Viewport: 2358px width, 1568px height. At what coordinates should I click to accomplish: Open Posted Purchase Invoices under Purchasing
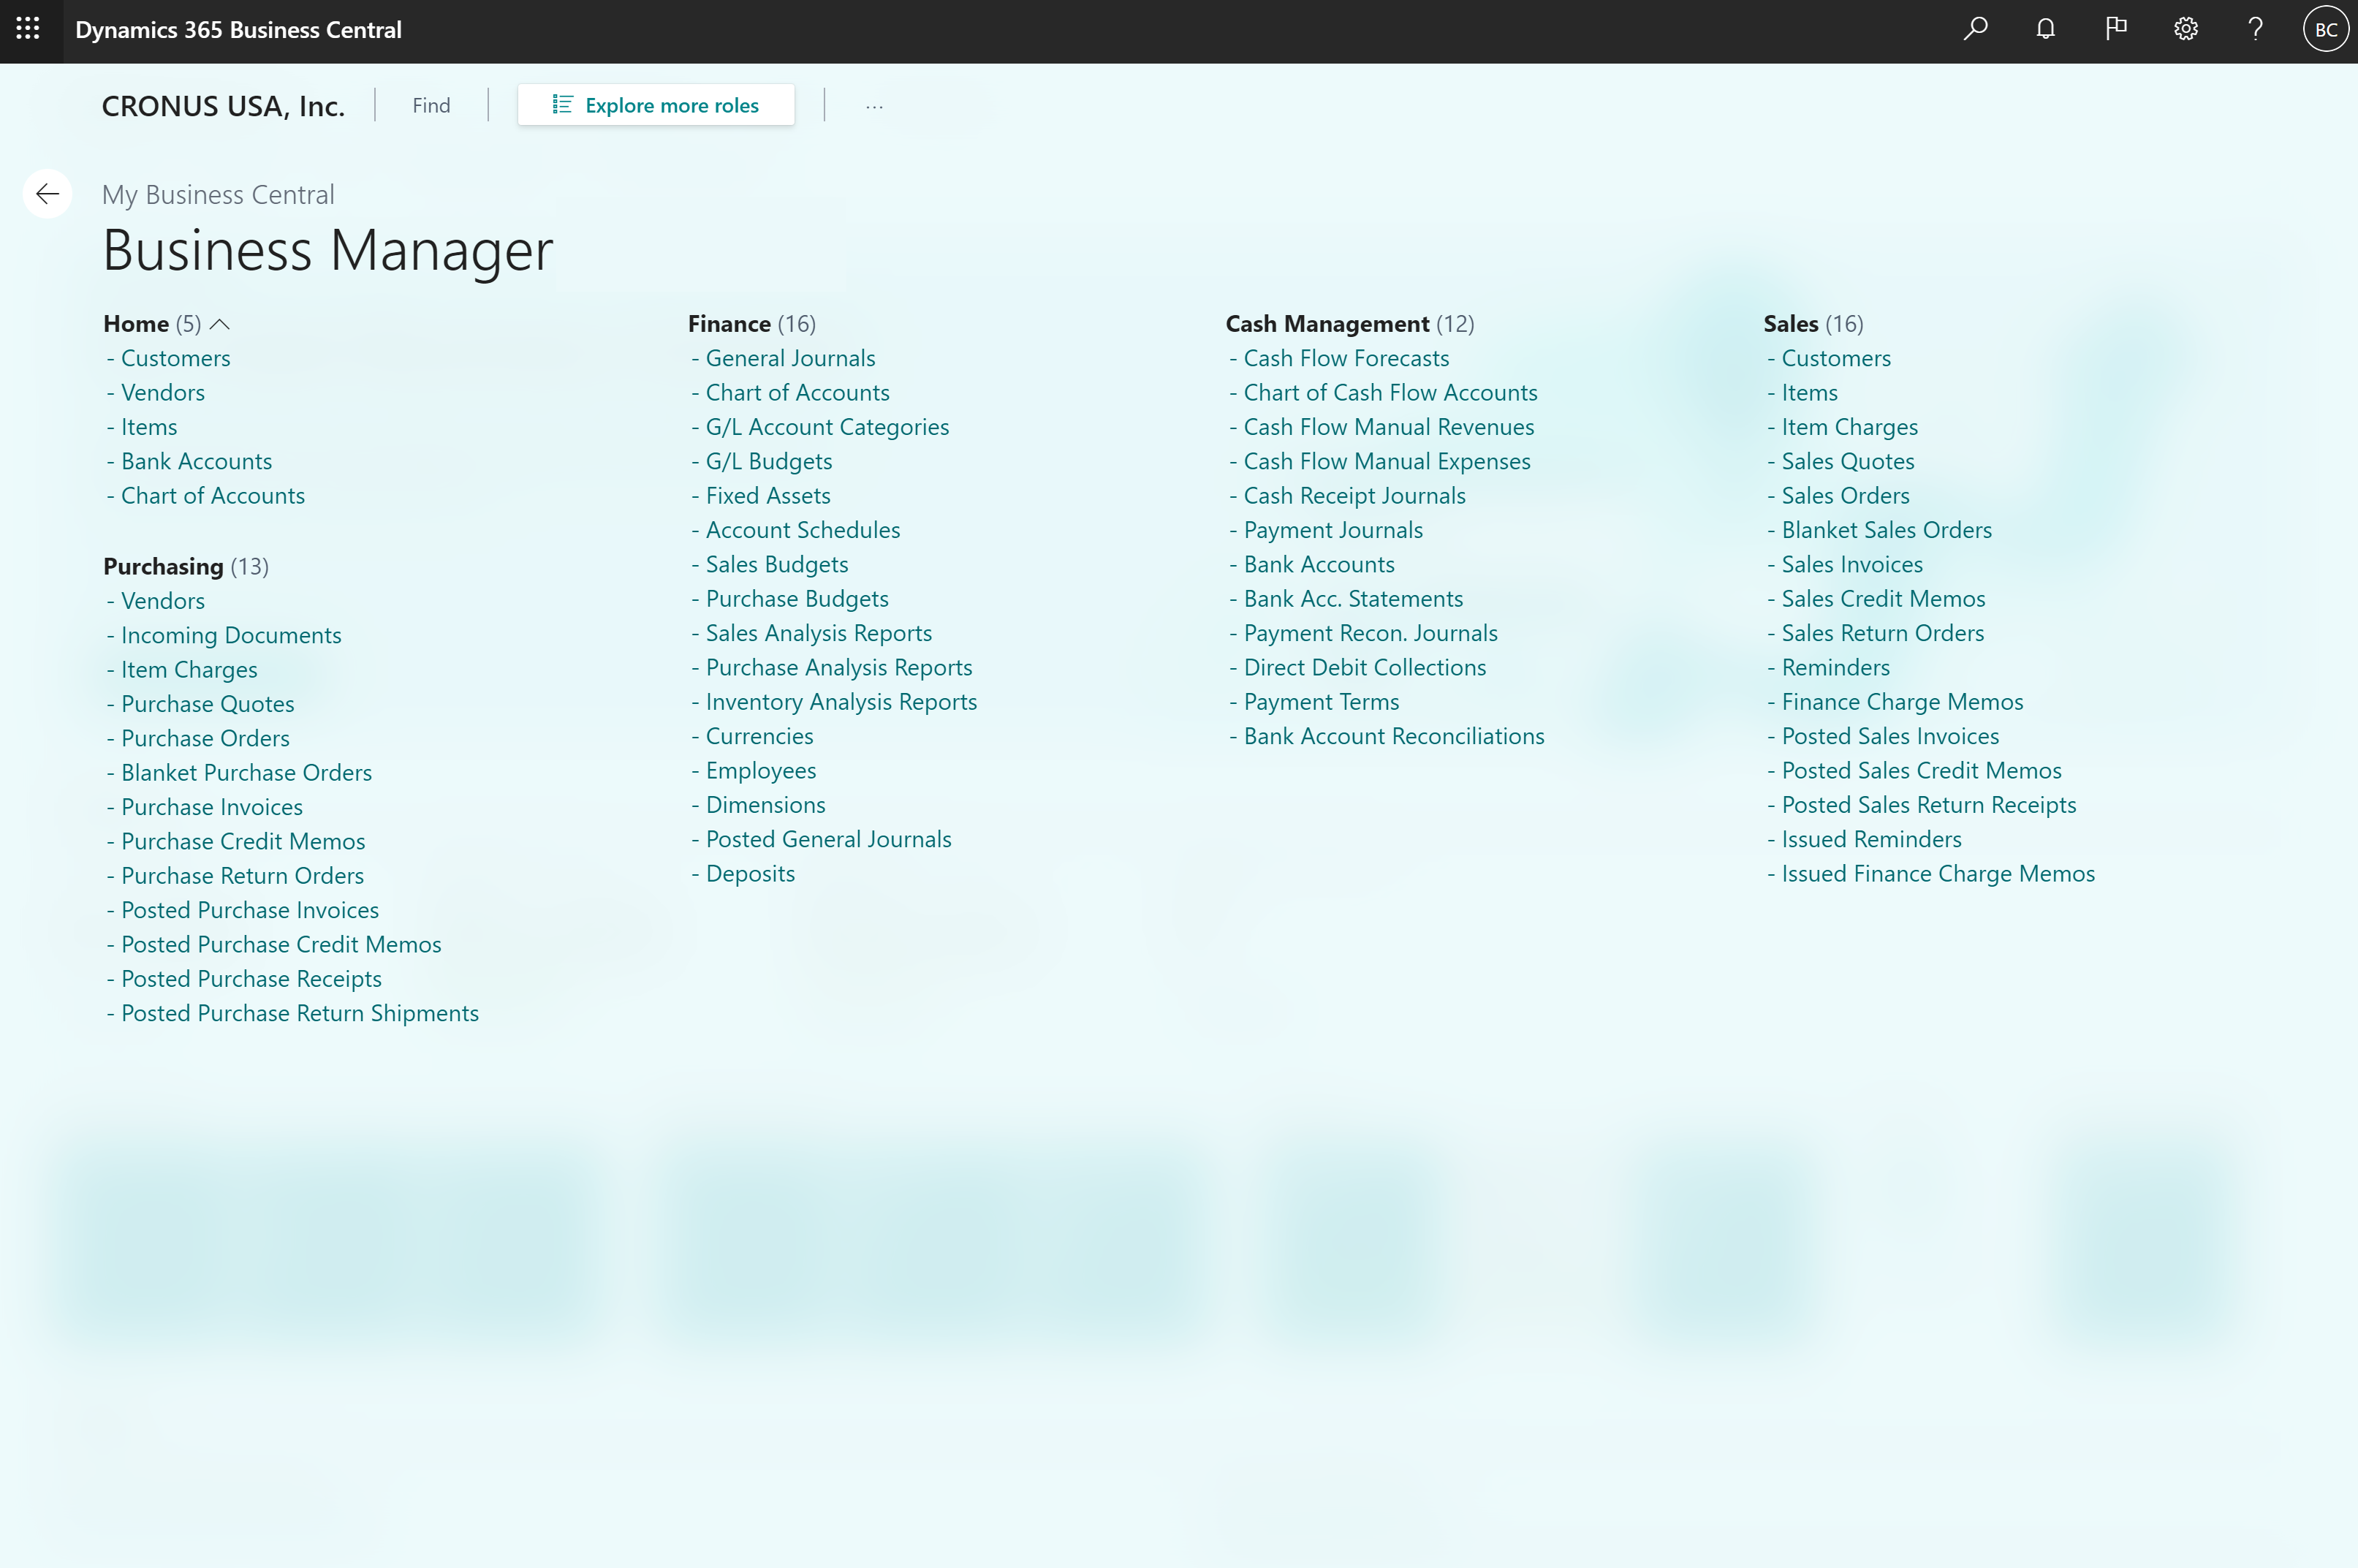pos(249,909)
